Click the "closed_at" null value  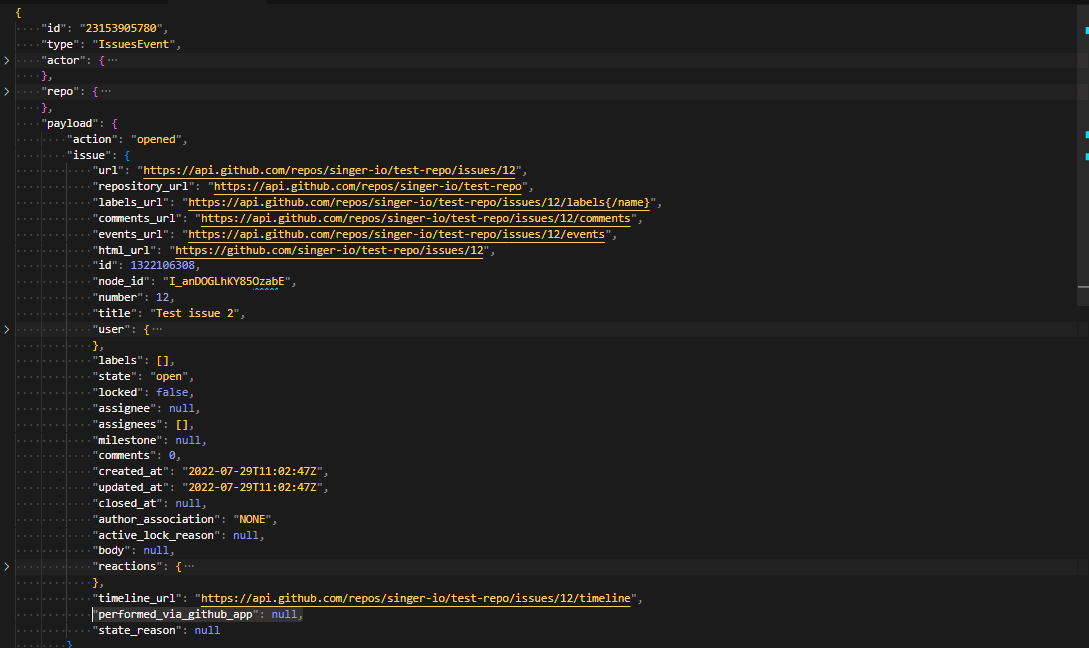pyautogui.click(x=188, y=504)
